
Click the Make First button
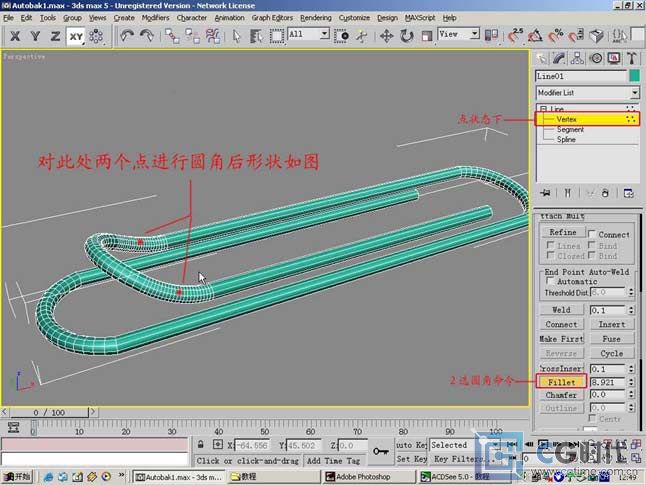(562, 339)
